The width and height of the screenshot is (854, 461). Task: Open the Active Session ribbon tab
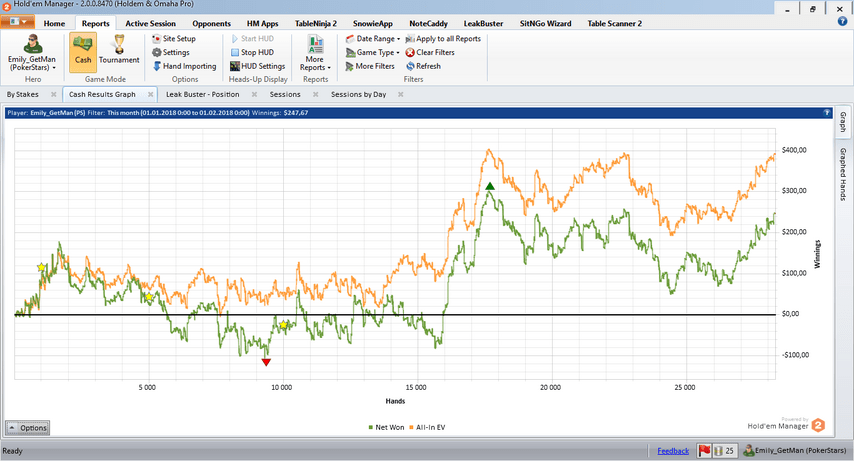coord(150,23)
